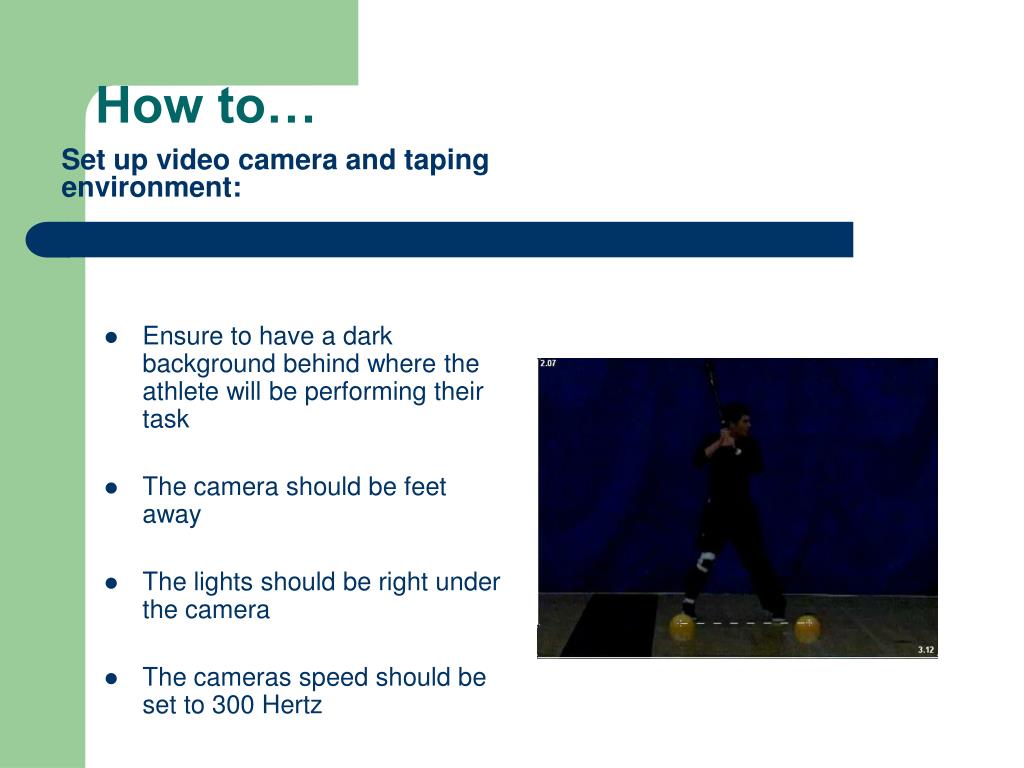Click the batter video thumbnail
1024x768 pixels.
737,507
